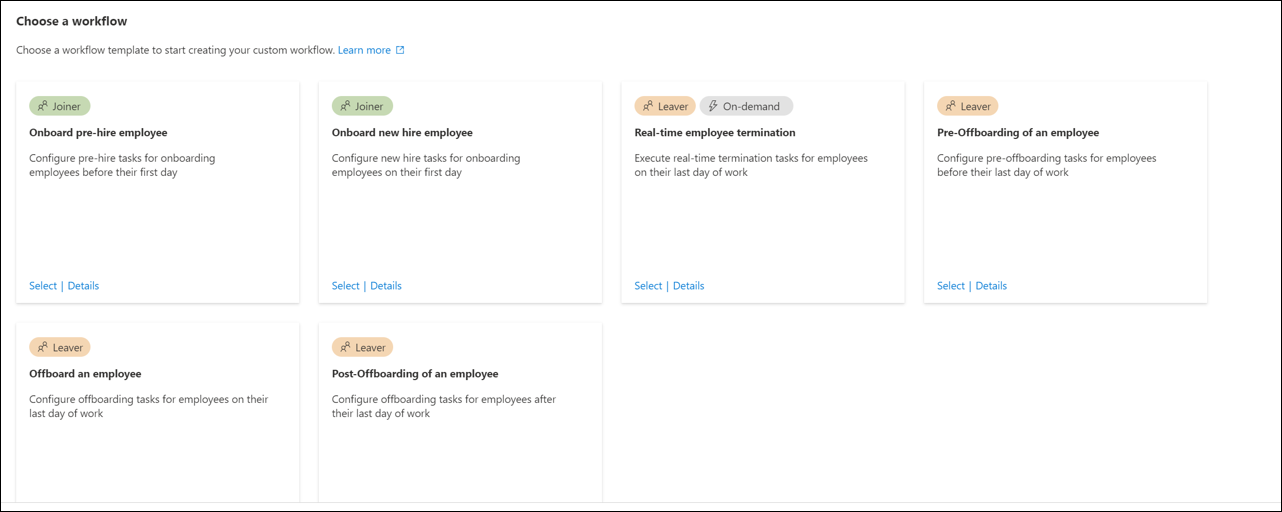This screenshot has width=1282, height=512.
Task: Select Real-time employee termination template
Action: click(x=648, y=286)
